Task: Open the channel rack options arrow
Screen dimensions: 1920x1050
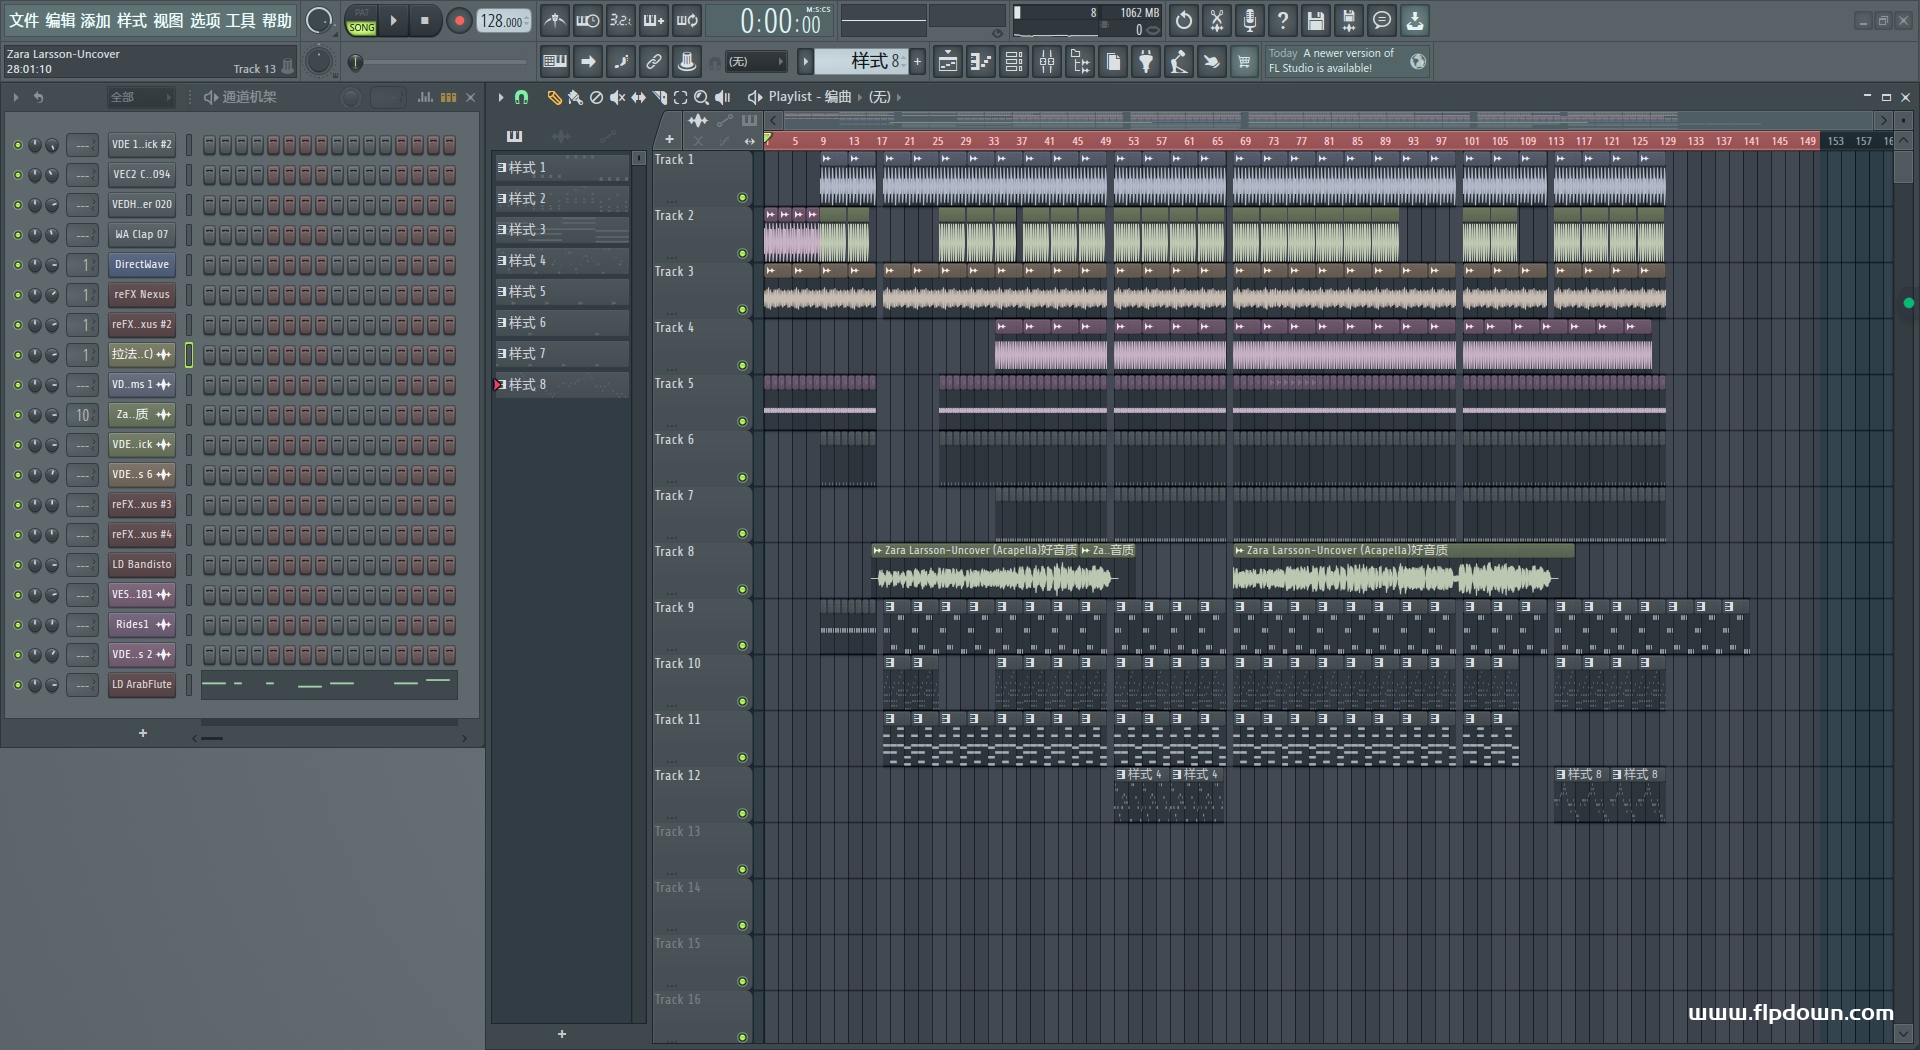Action: tap(15, 97)
